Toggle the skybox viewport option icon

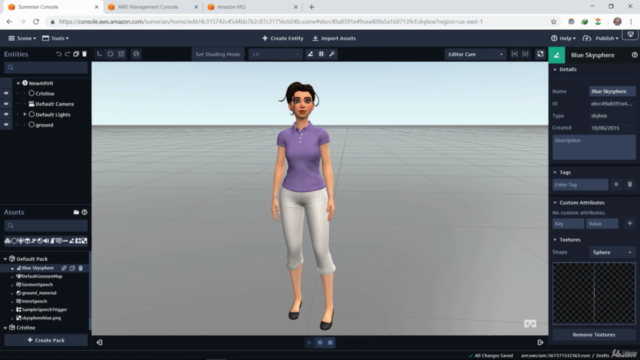pos(310,54)
